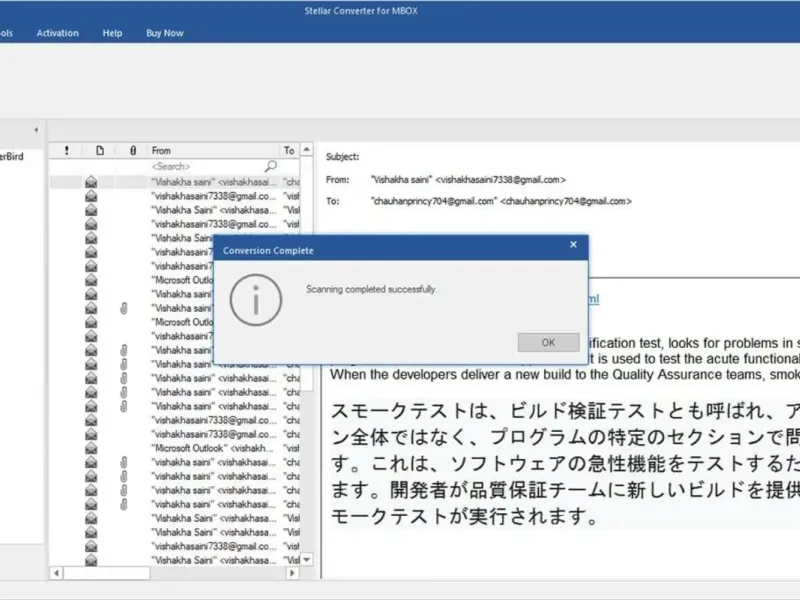800x600 pixels.
Task: Collapse the left folder pane arrow
Action: (x=36, y=130)
